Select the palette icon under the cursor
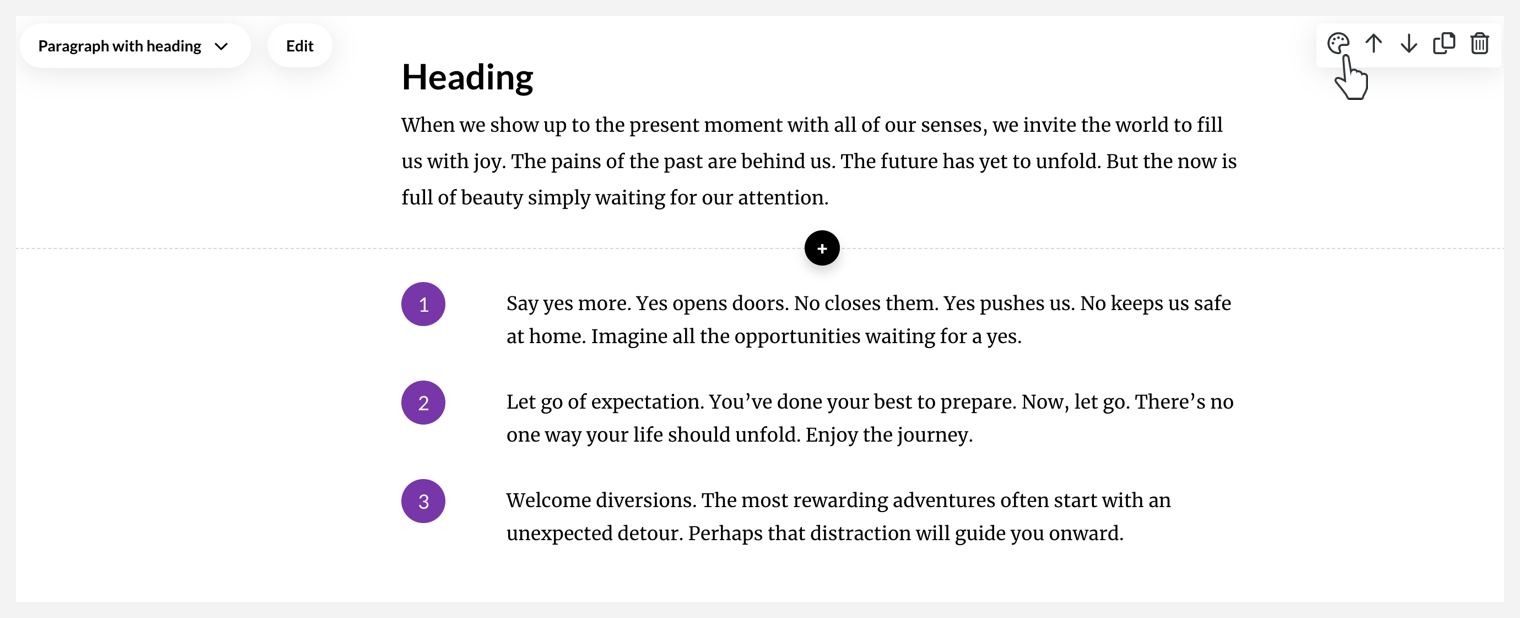 pos(1338,43)
